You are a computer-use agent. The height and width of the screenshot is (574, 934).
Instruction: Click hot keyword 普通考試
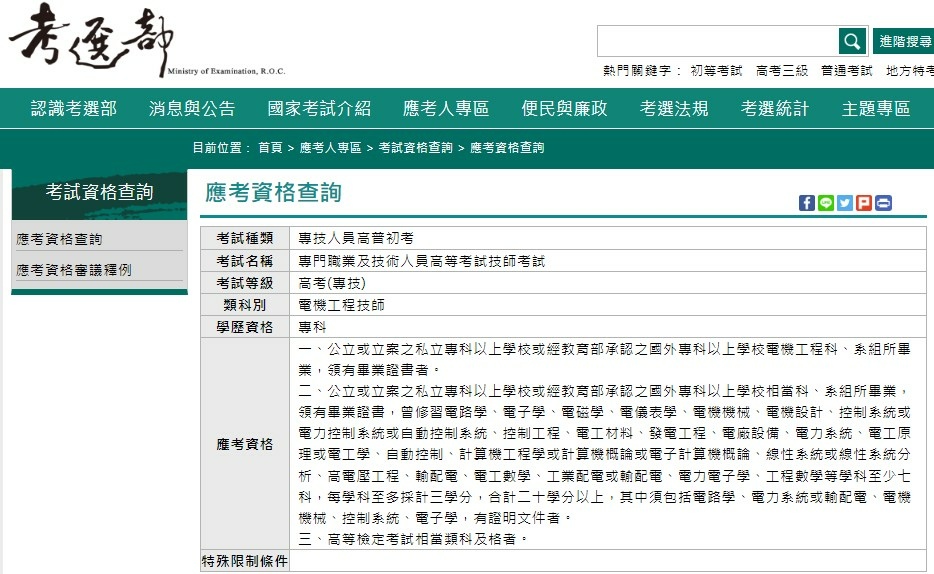coord(846,71)
